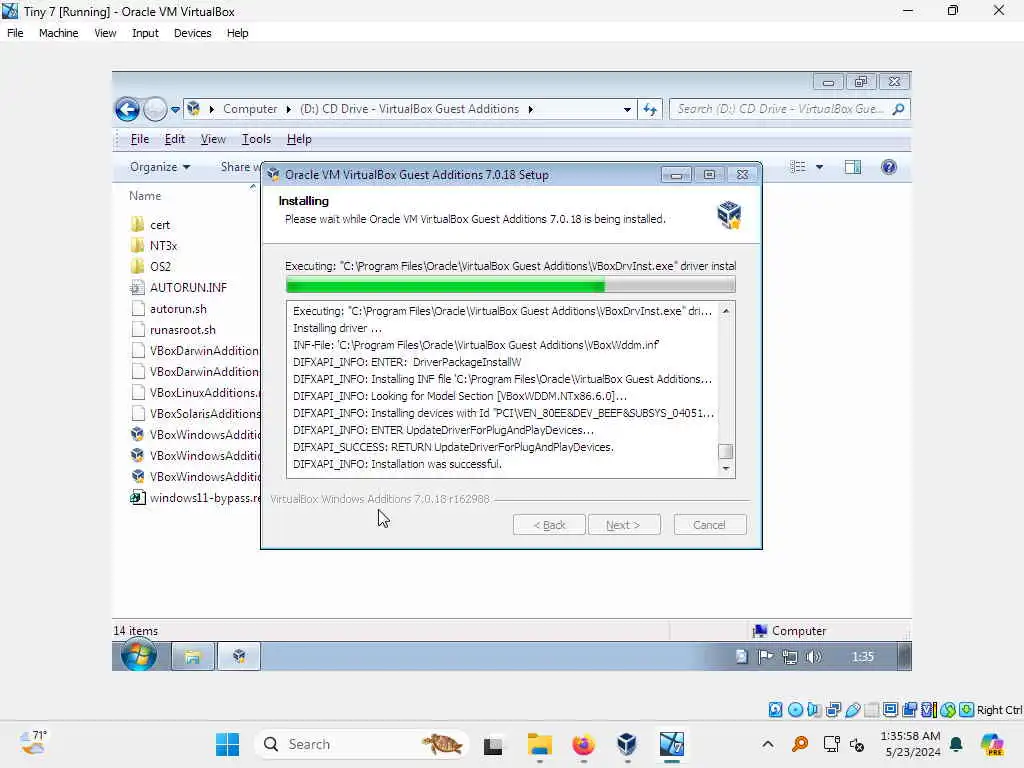Open the address bar history dropdown arrow

pyautogui.click(x=627, y=109)
